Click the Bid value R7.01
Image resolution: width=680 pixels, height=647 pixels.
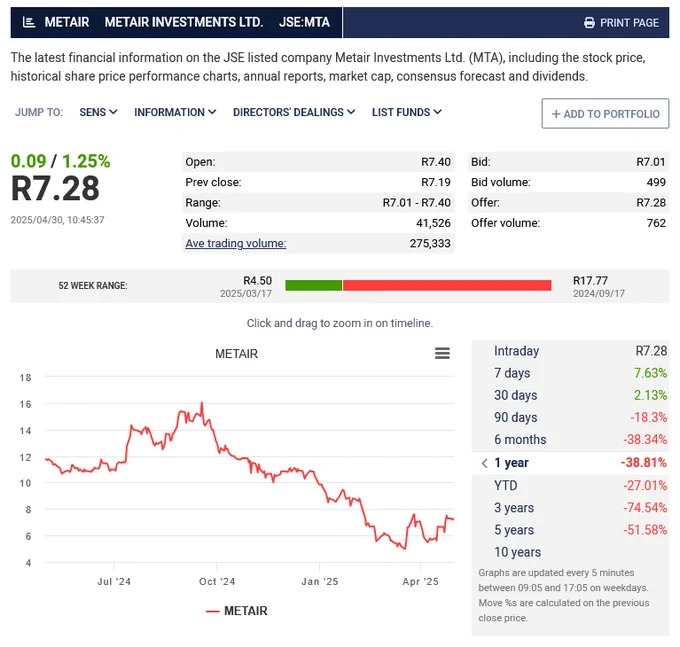click(651, 162)
